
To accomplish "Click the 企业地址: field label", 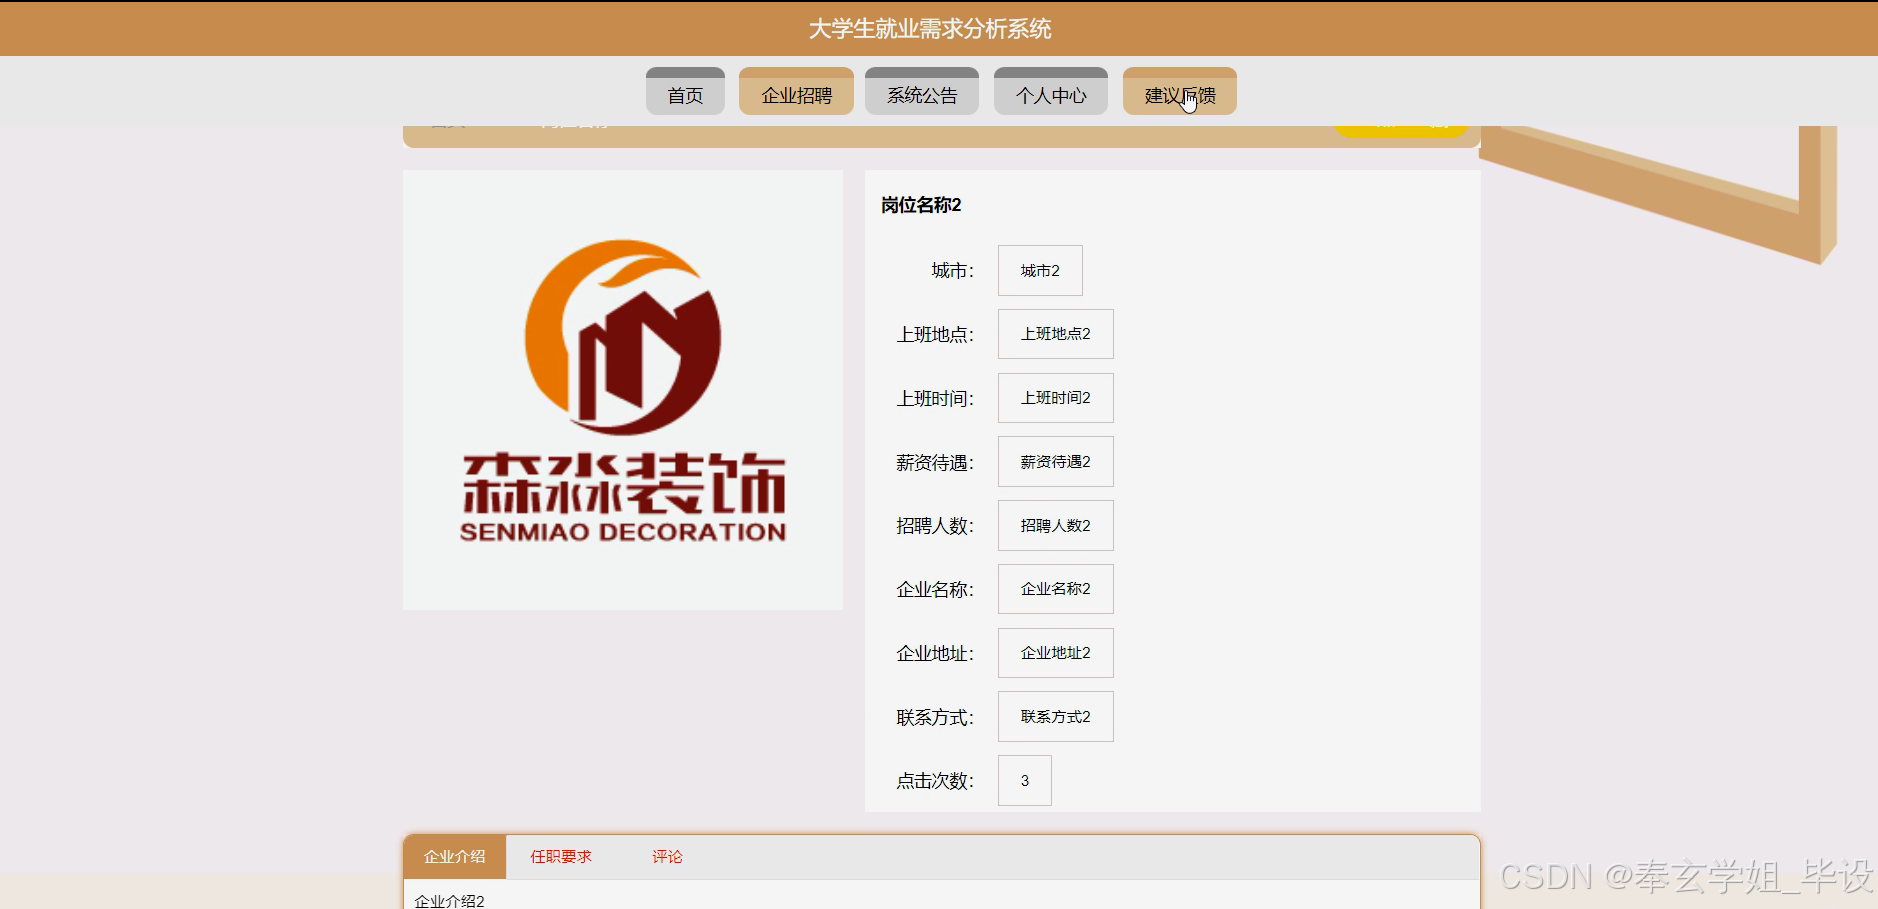I will tap(935, 654).
